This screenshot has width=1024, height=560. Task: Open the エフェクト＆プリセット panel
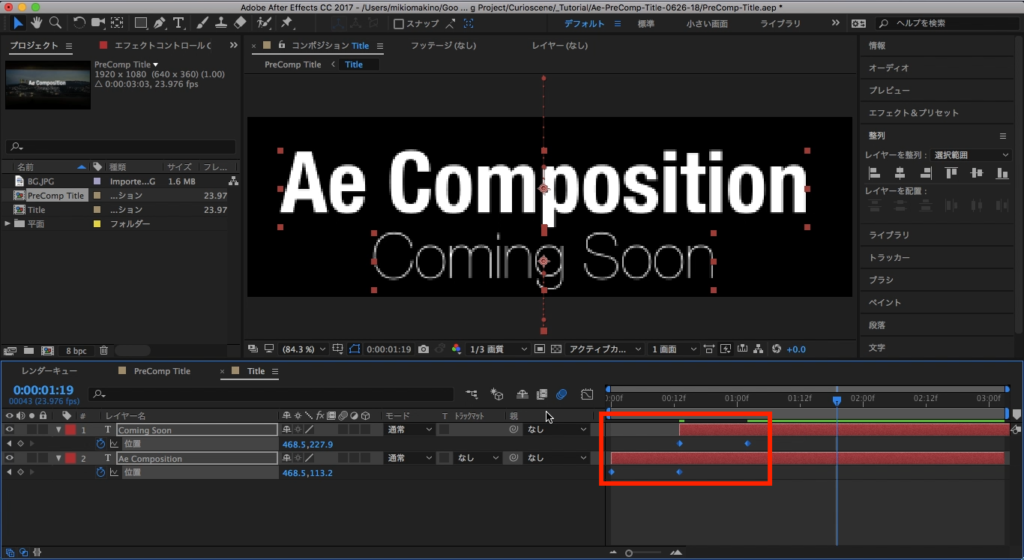click(x=914, y=113)
